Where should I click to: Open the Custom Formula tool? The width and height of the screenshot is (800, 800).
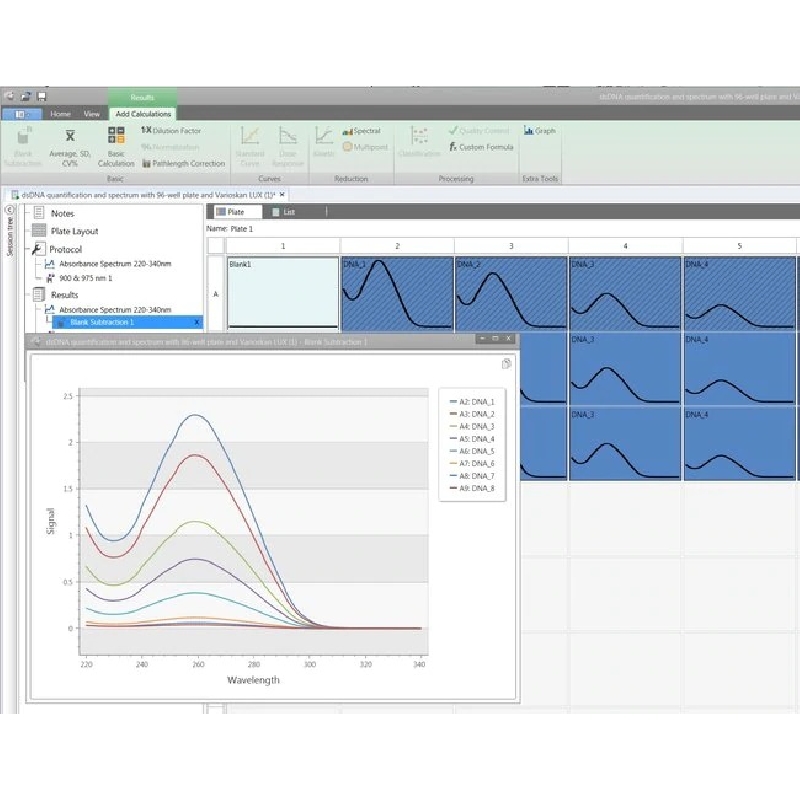pyautogui.click(x=481, y=147)
